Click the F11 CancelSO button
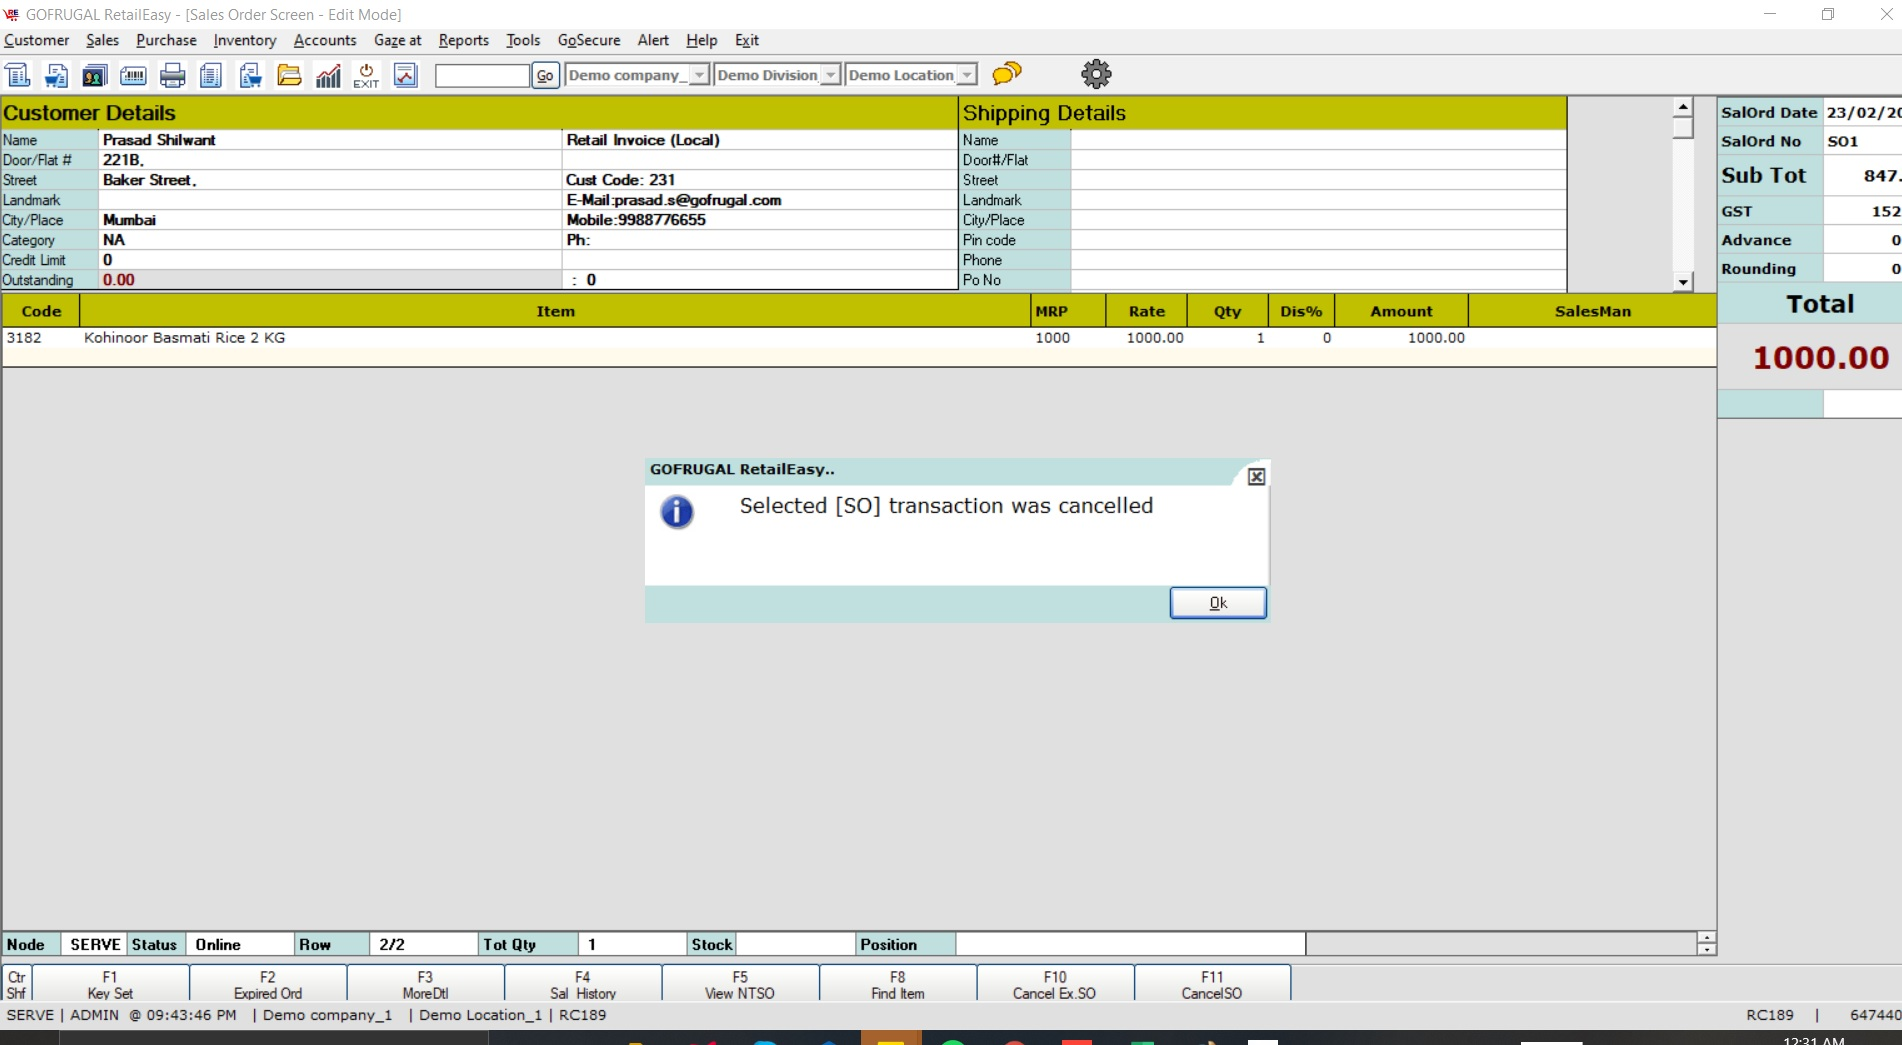 tap(1212, 984)
